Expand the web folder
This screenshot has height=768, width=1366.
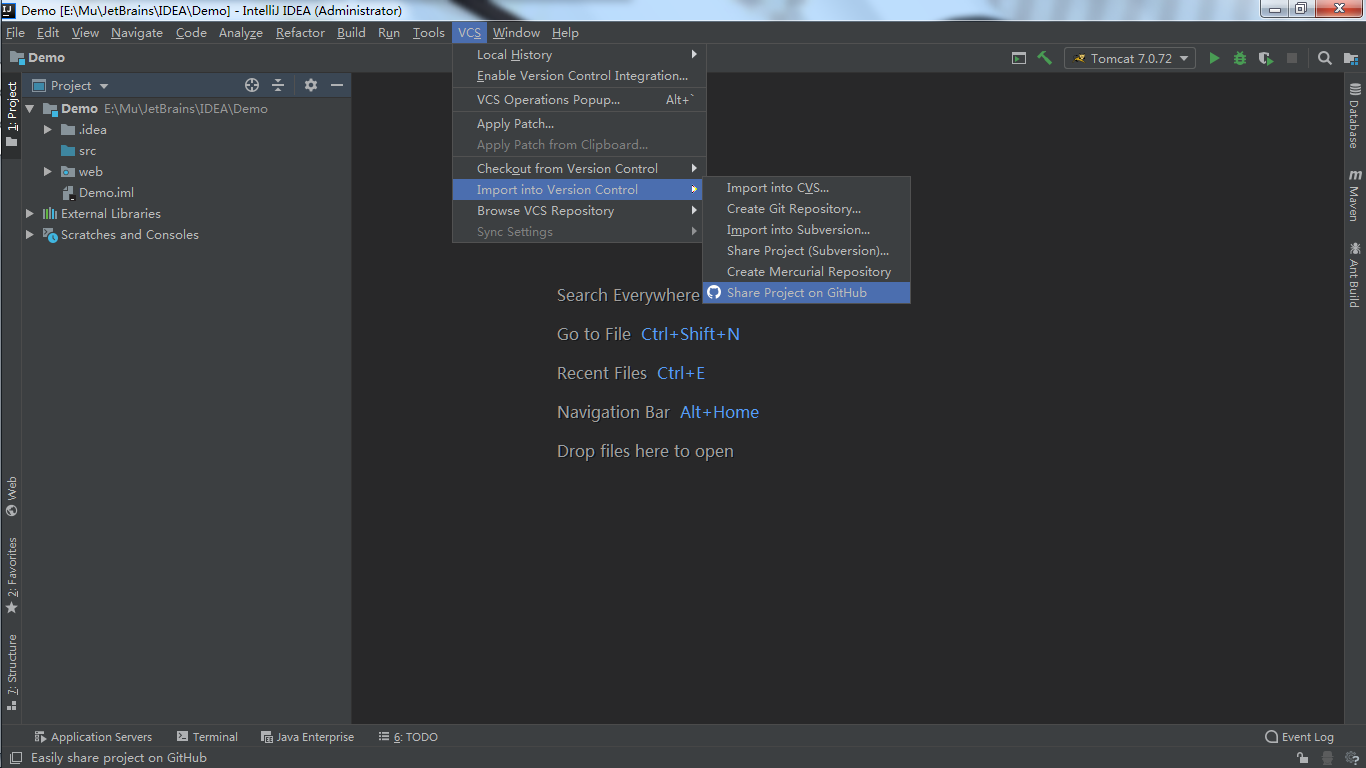pos(47,171)
